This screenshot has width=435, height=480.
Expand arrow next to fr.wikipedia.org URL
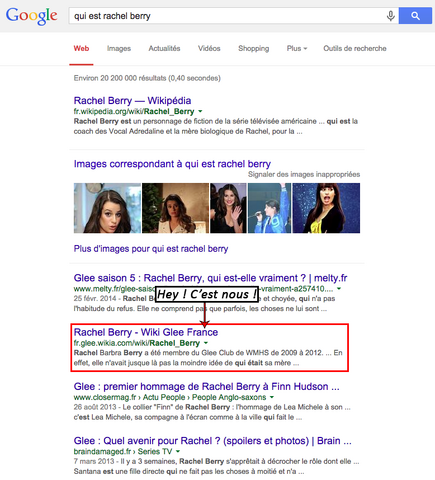click(200, 111)
